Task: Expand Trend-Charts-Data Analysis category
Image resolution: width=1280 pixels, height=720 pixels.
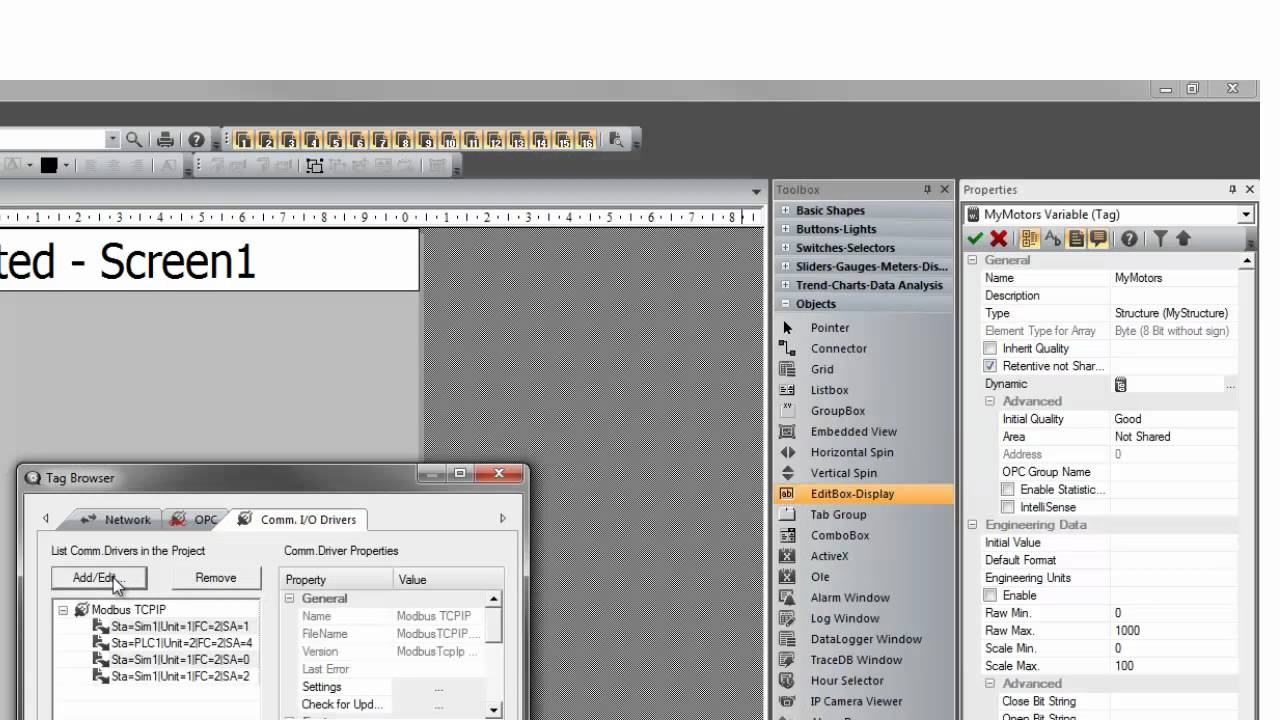Action: 785,285
